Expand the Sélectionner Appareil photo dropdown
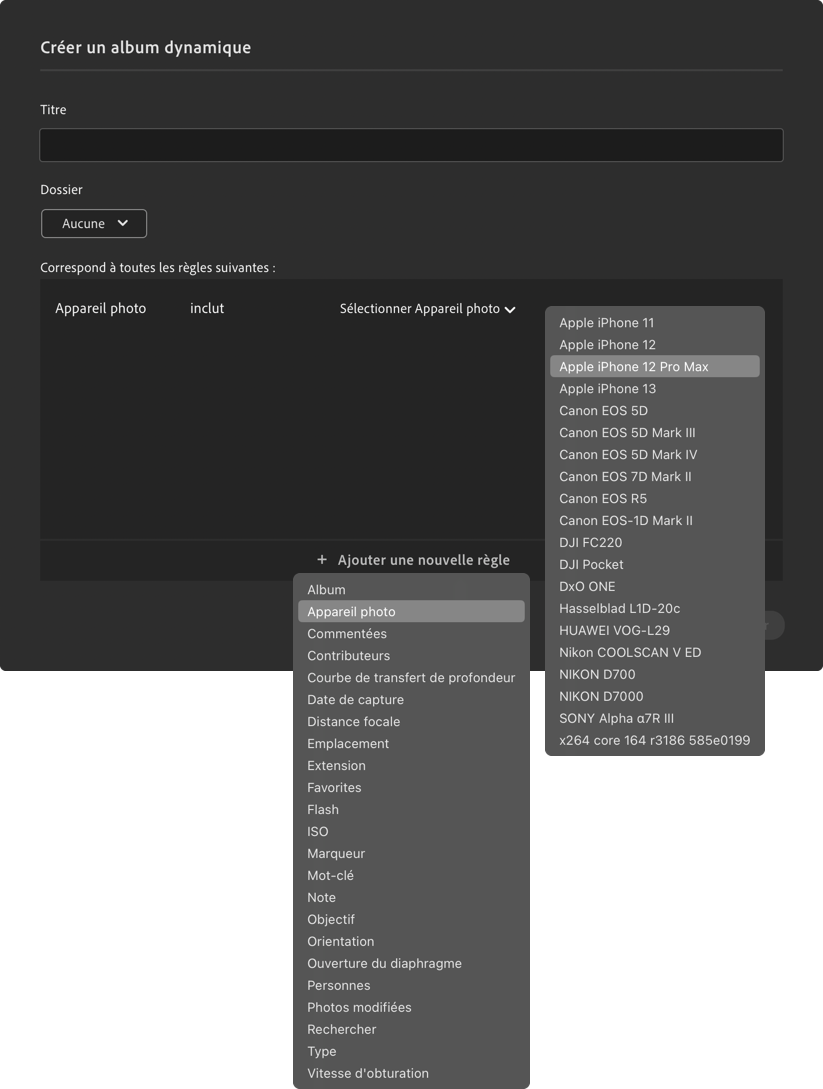The width and height of the screenshot is (823, 1089). click(427, 309)
